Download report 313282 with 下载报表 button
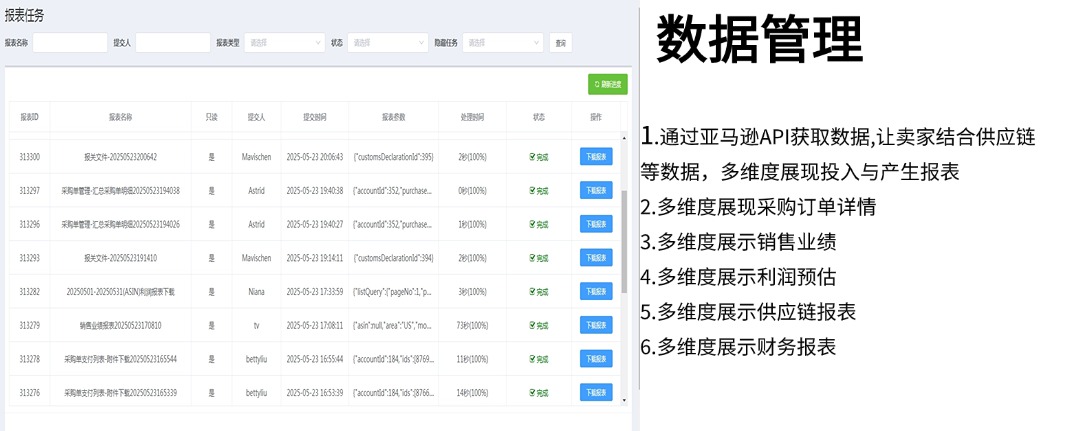Screen dimensions: 1073x431 [596, 291]
